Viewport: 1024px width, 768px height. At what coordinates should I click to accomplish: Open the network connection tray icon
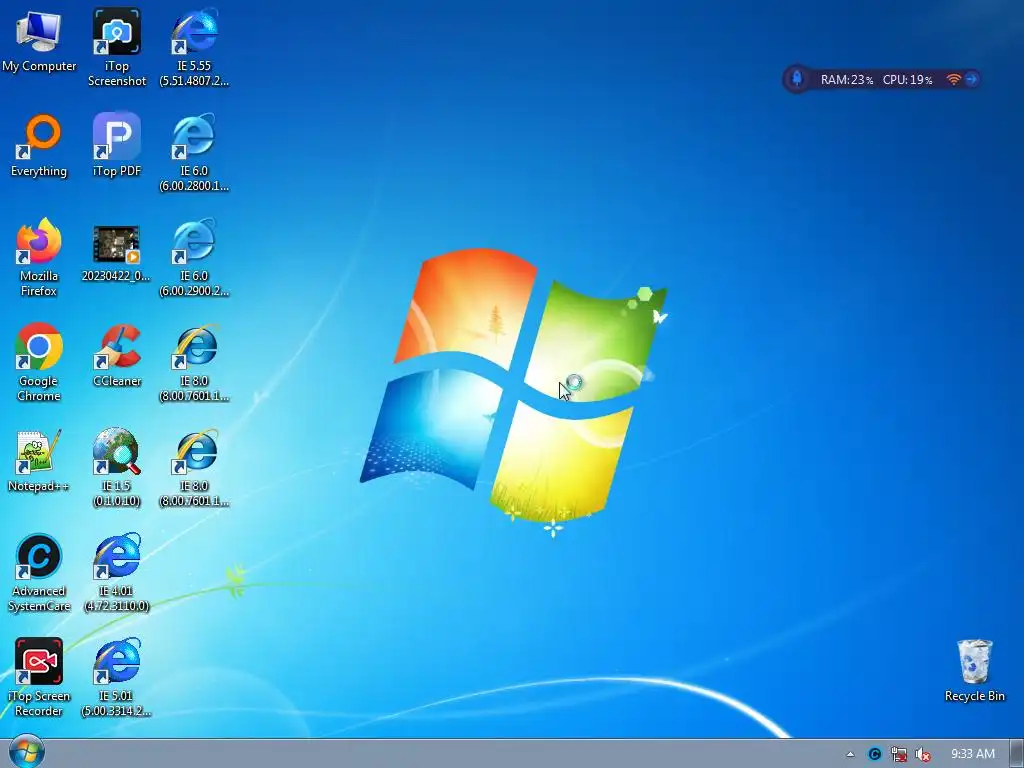pyautogui.click(x=899, y=754)
